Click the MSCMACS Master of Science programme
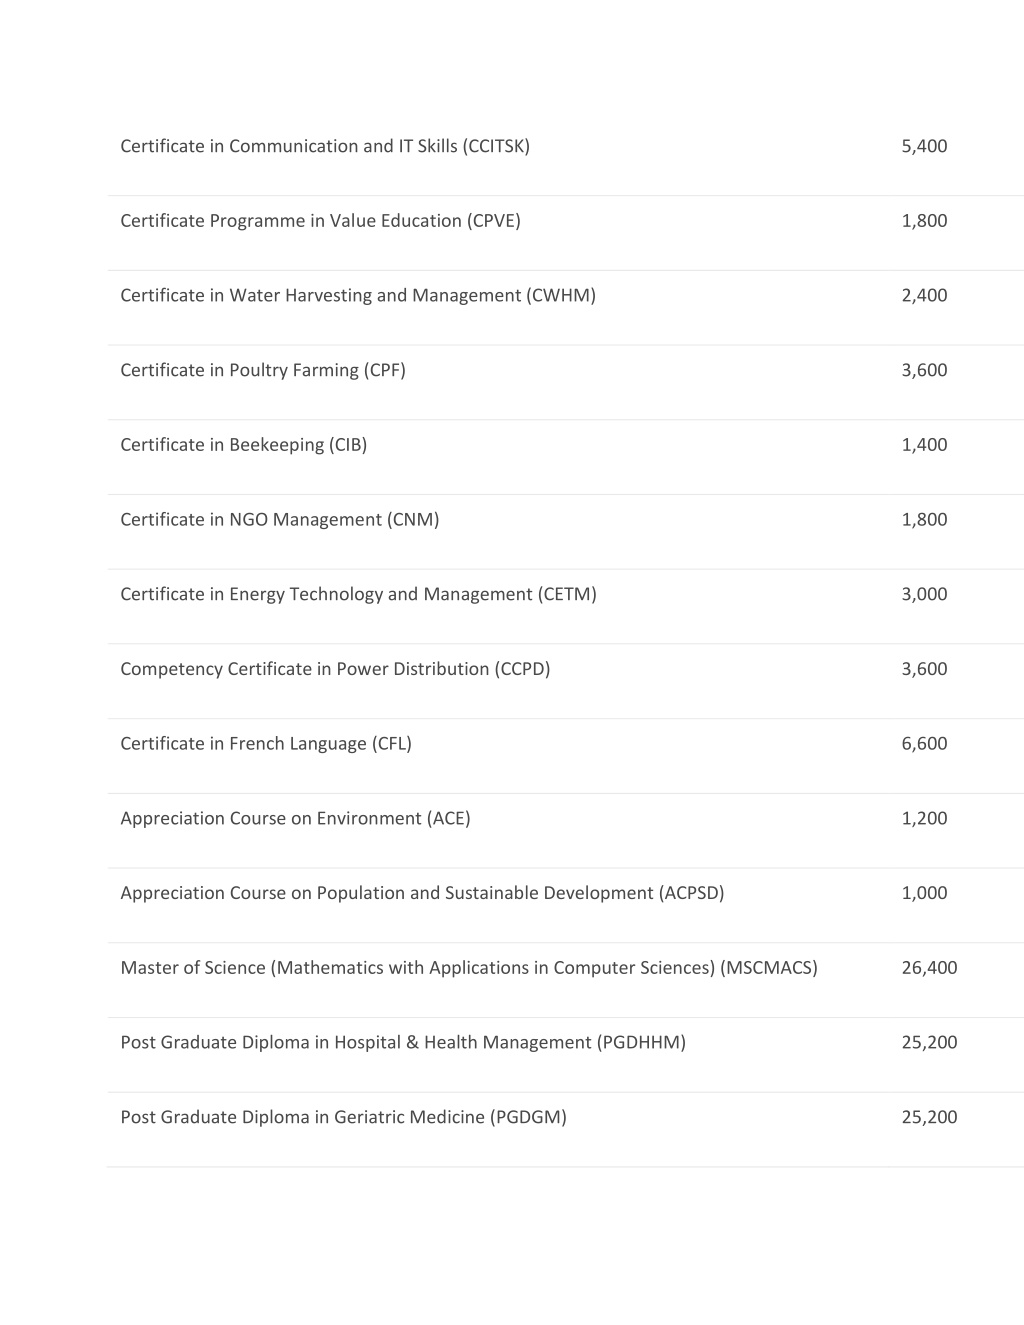Screen dimensions: 1024x1325 (x=469, y=968)
